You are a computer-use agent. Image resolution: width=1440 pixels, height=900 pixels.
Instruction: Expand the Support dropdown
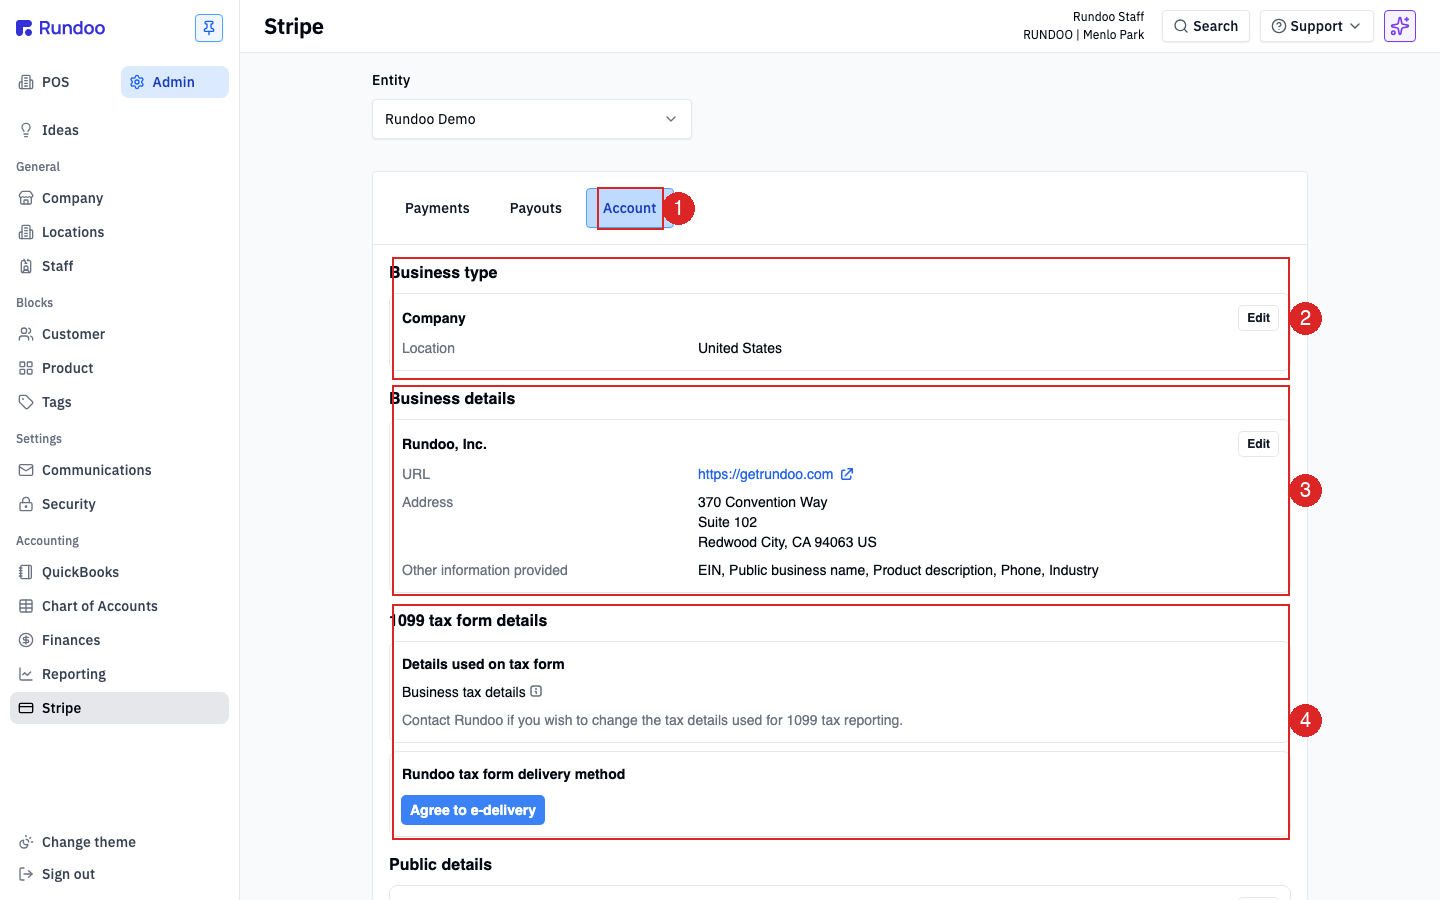1317,26
